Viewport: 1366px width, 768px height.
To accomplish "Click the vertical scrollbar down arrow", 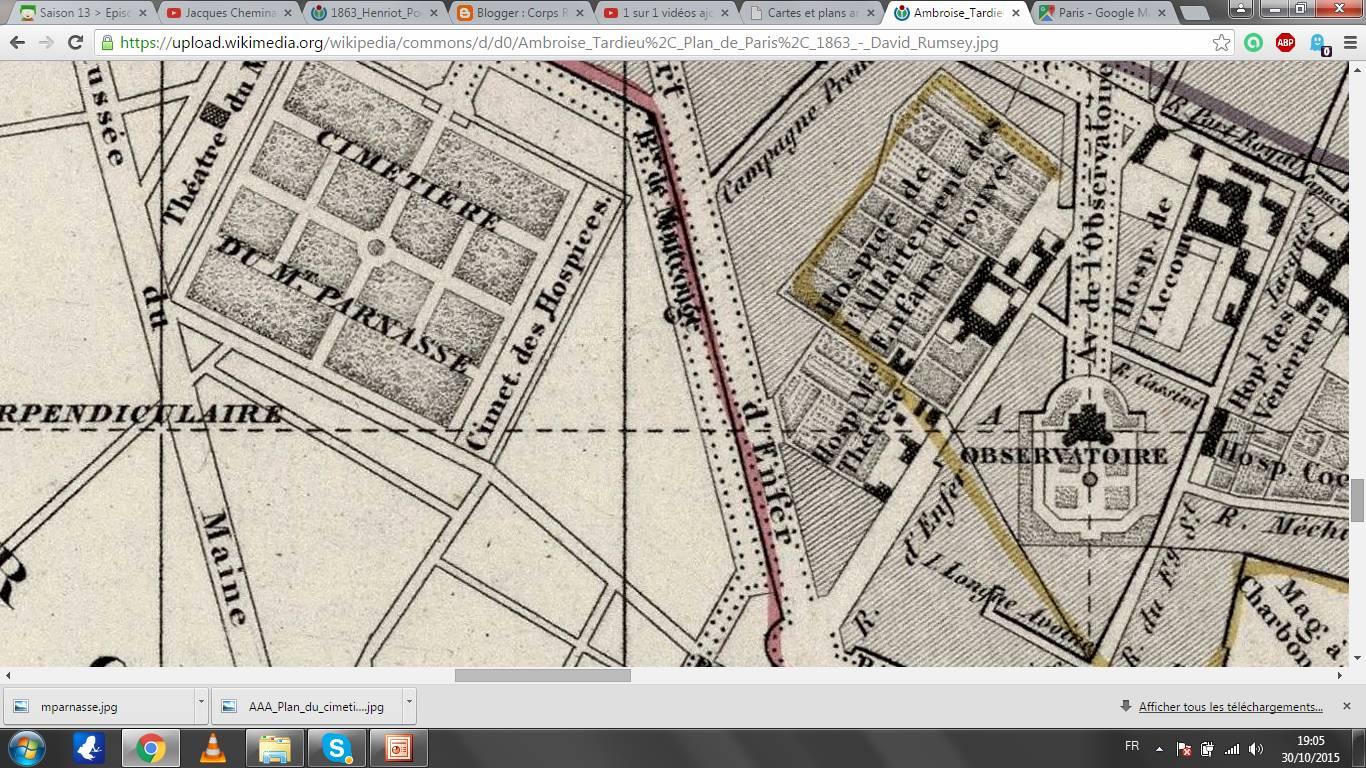I will (x=1357, y=659).
